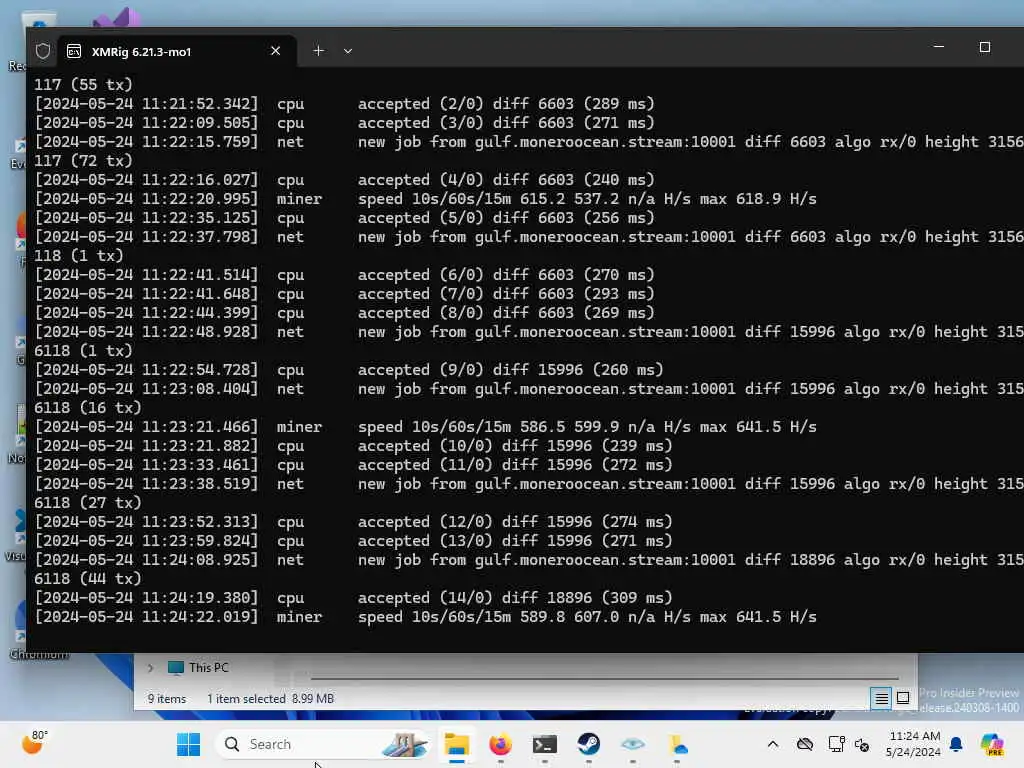The image size is (1024, 768).
Task: Click the OneDrive cloud tray icon
Action: point(805,744)
